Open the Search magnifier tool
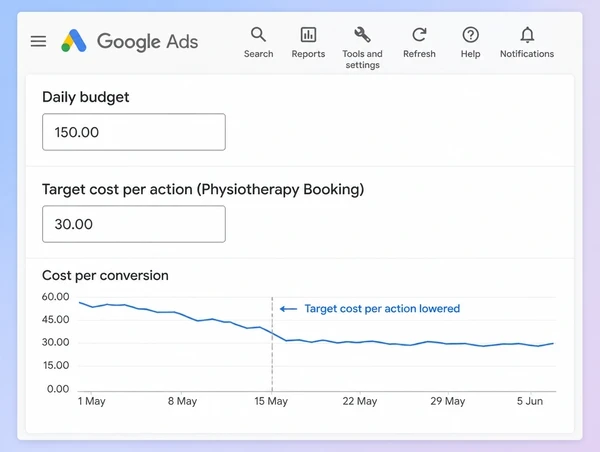Viewport: 600px width, 452px height. [x=258, y=42]
